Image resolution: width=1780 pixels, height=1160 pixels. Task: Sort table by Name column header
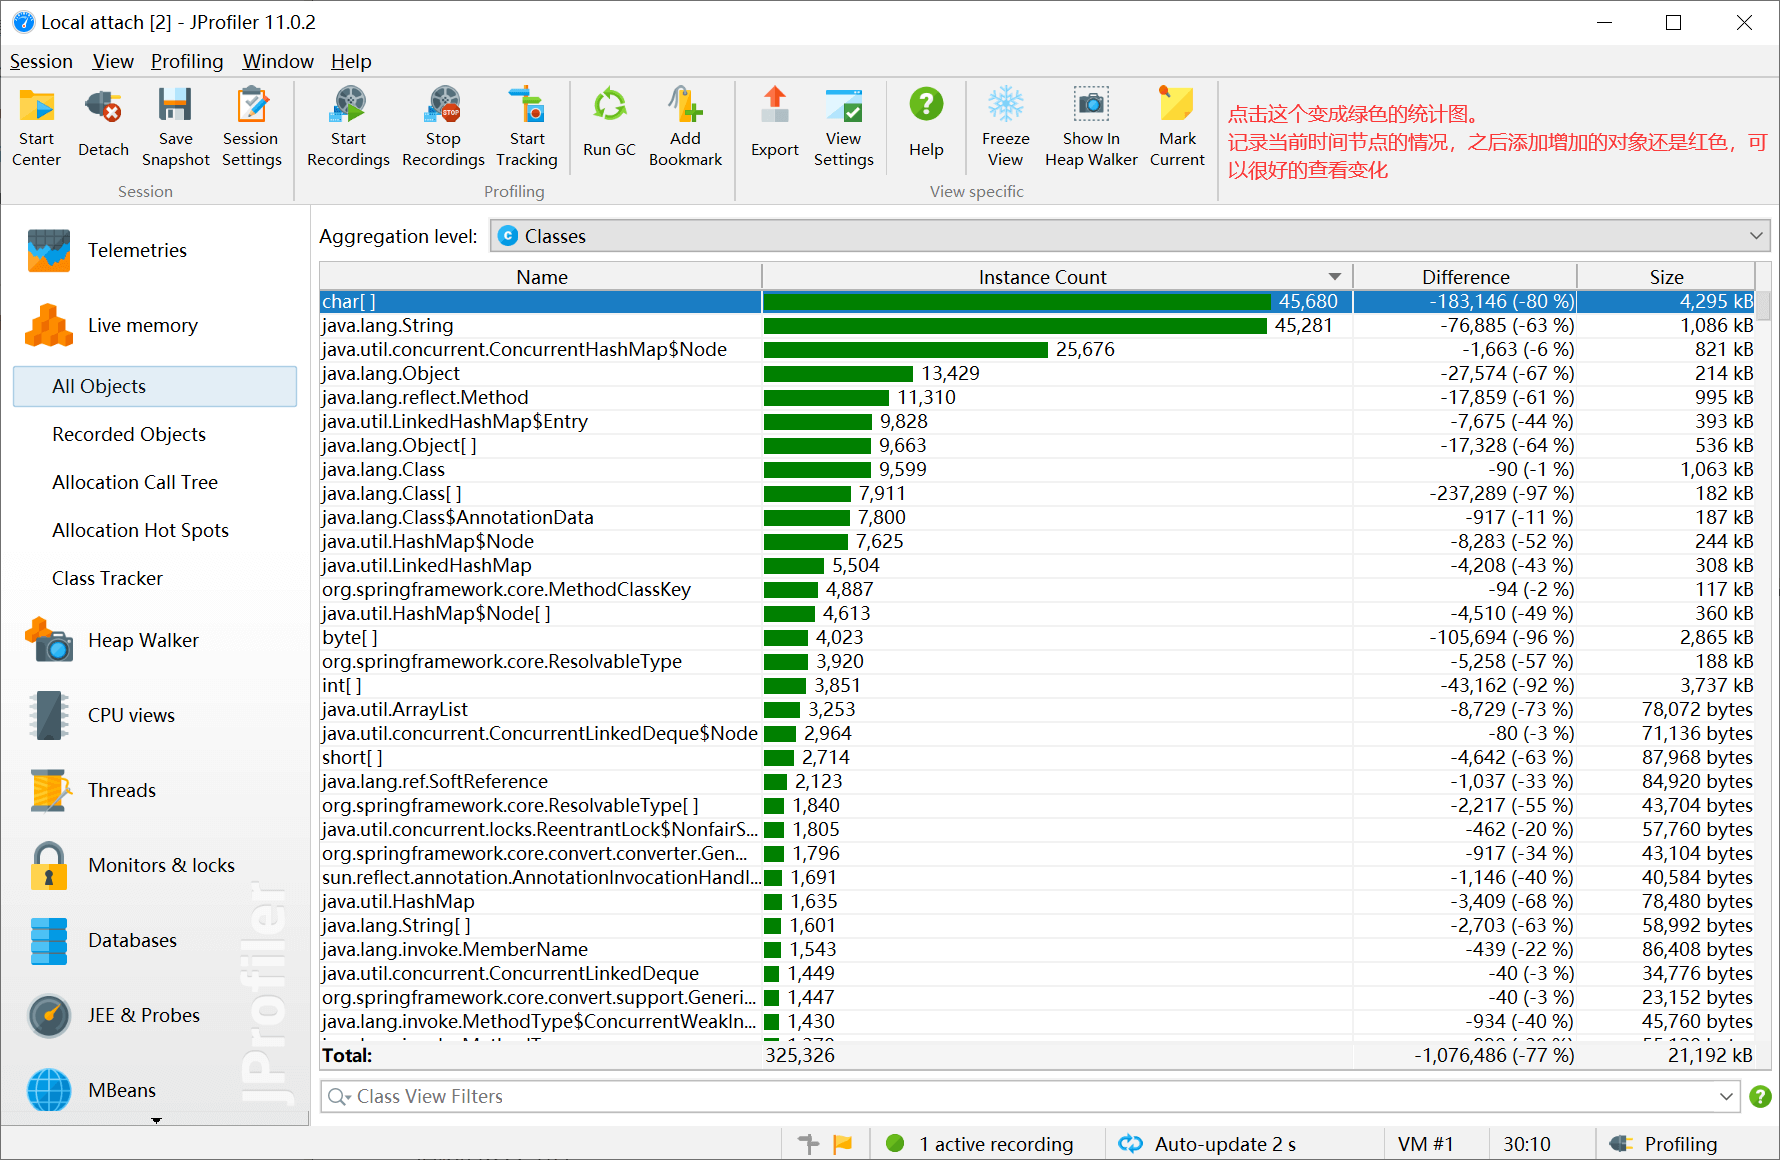[x=541, y=277]
